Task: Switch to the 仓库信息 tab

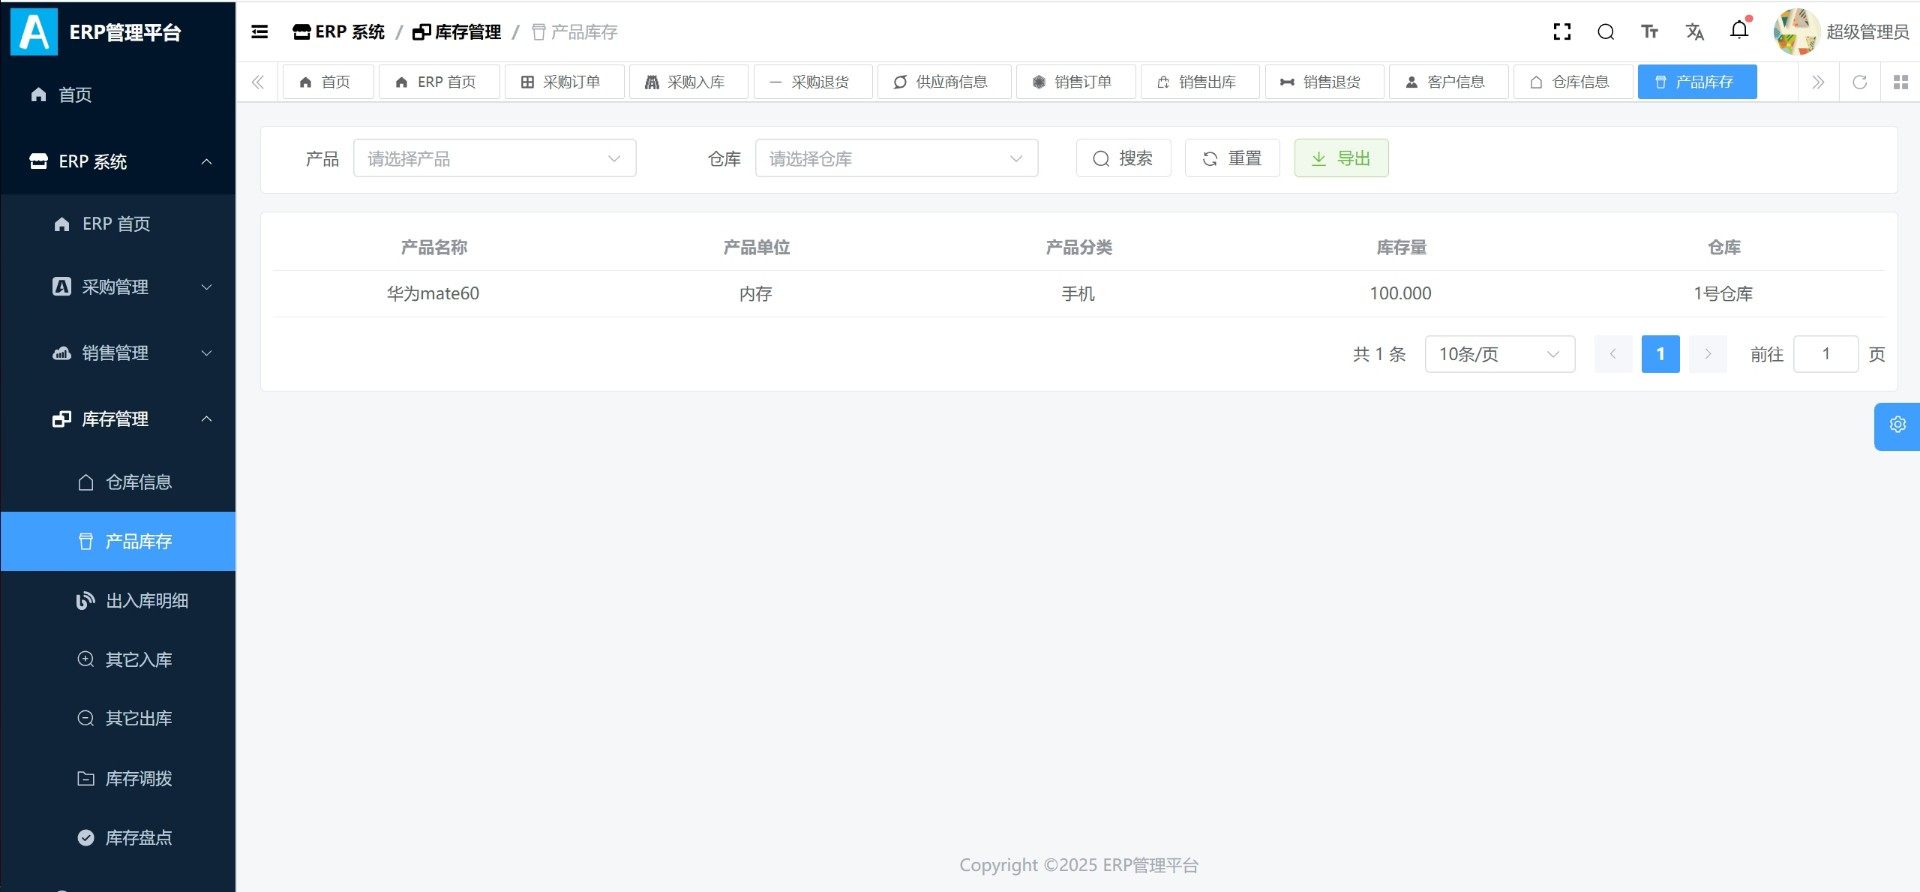Action: click(1571, 82)
